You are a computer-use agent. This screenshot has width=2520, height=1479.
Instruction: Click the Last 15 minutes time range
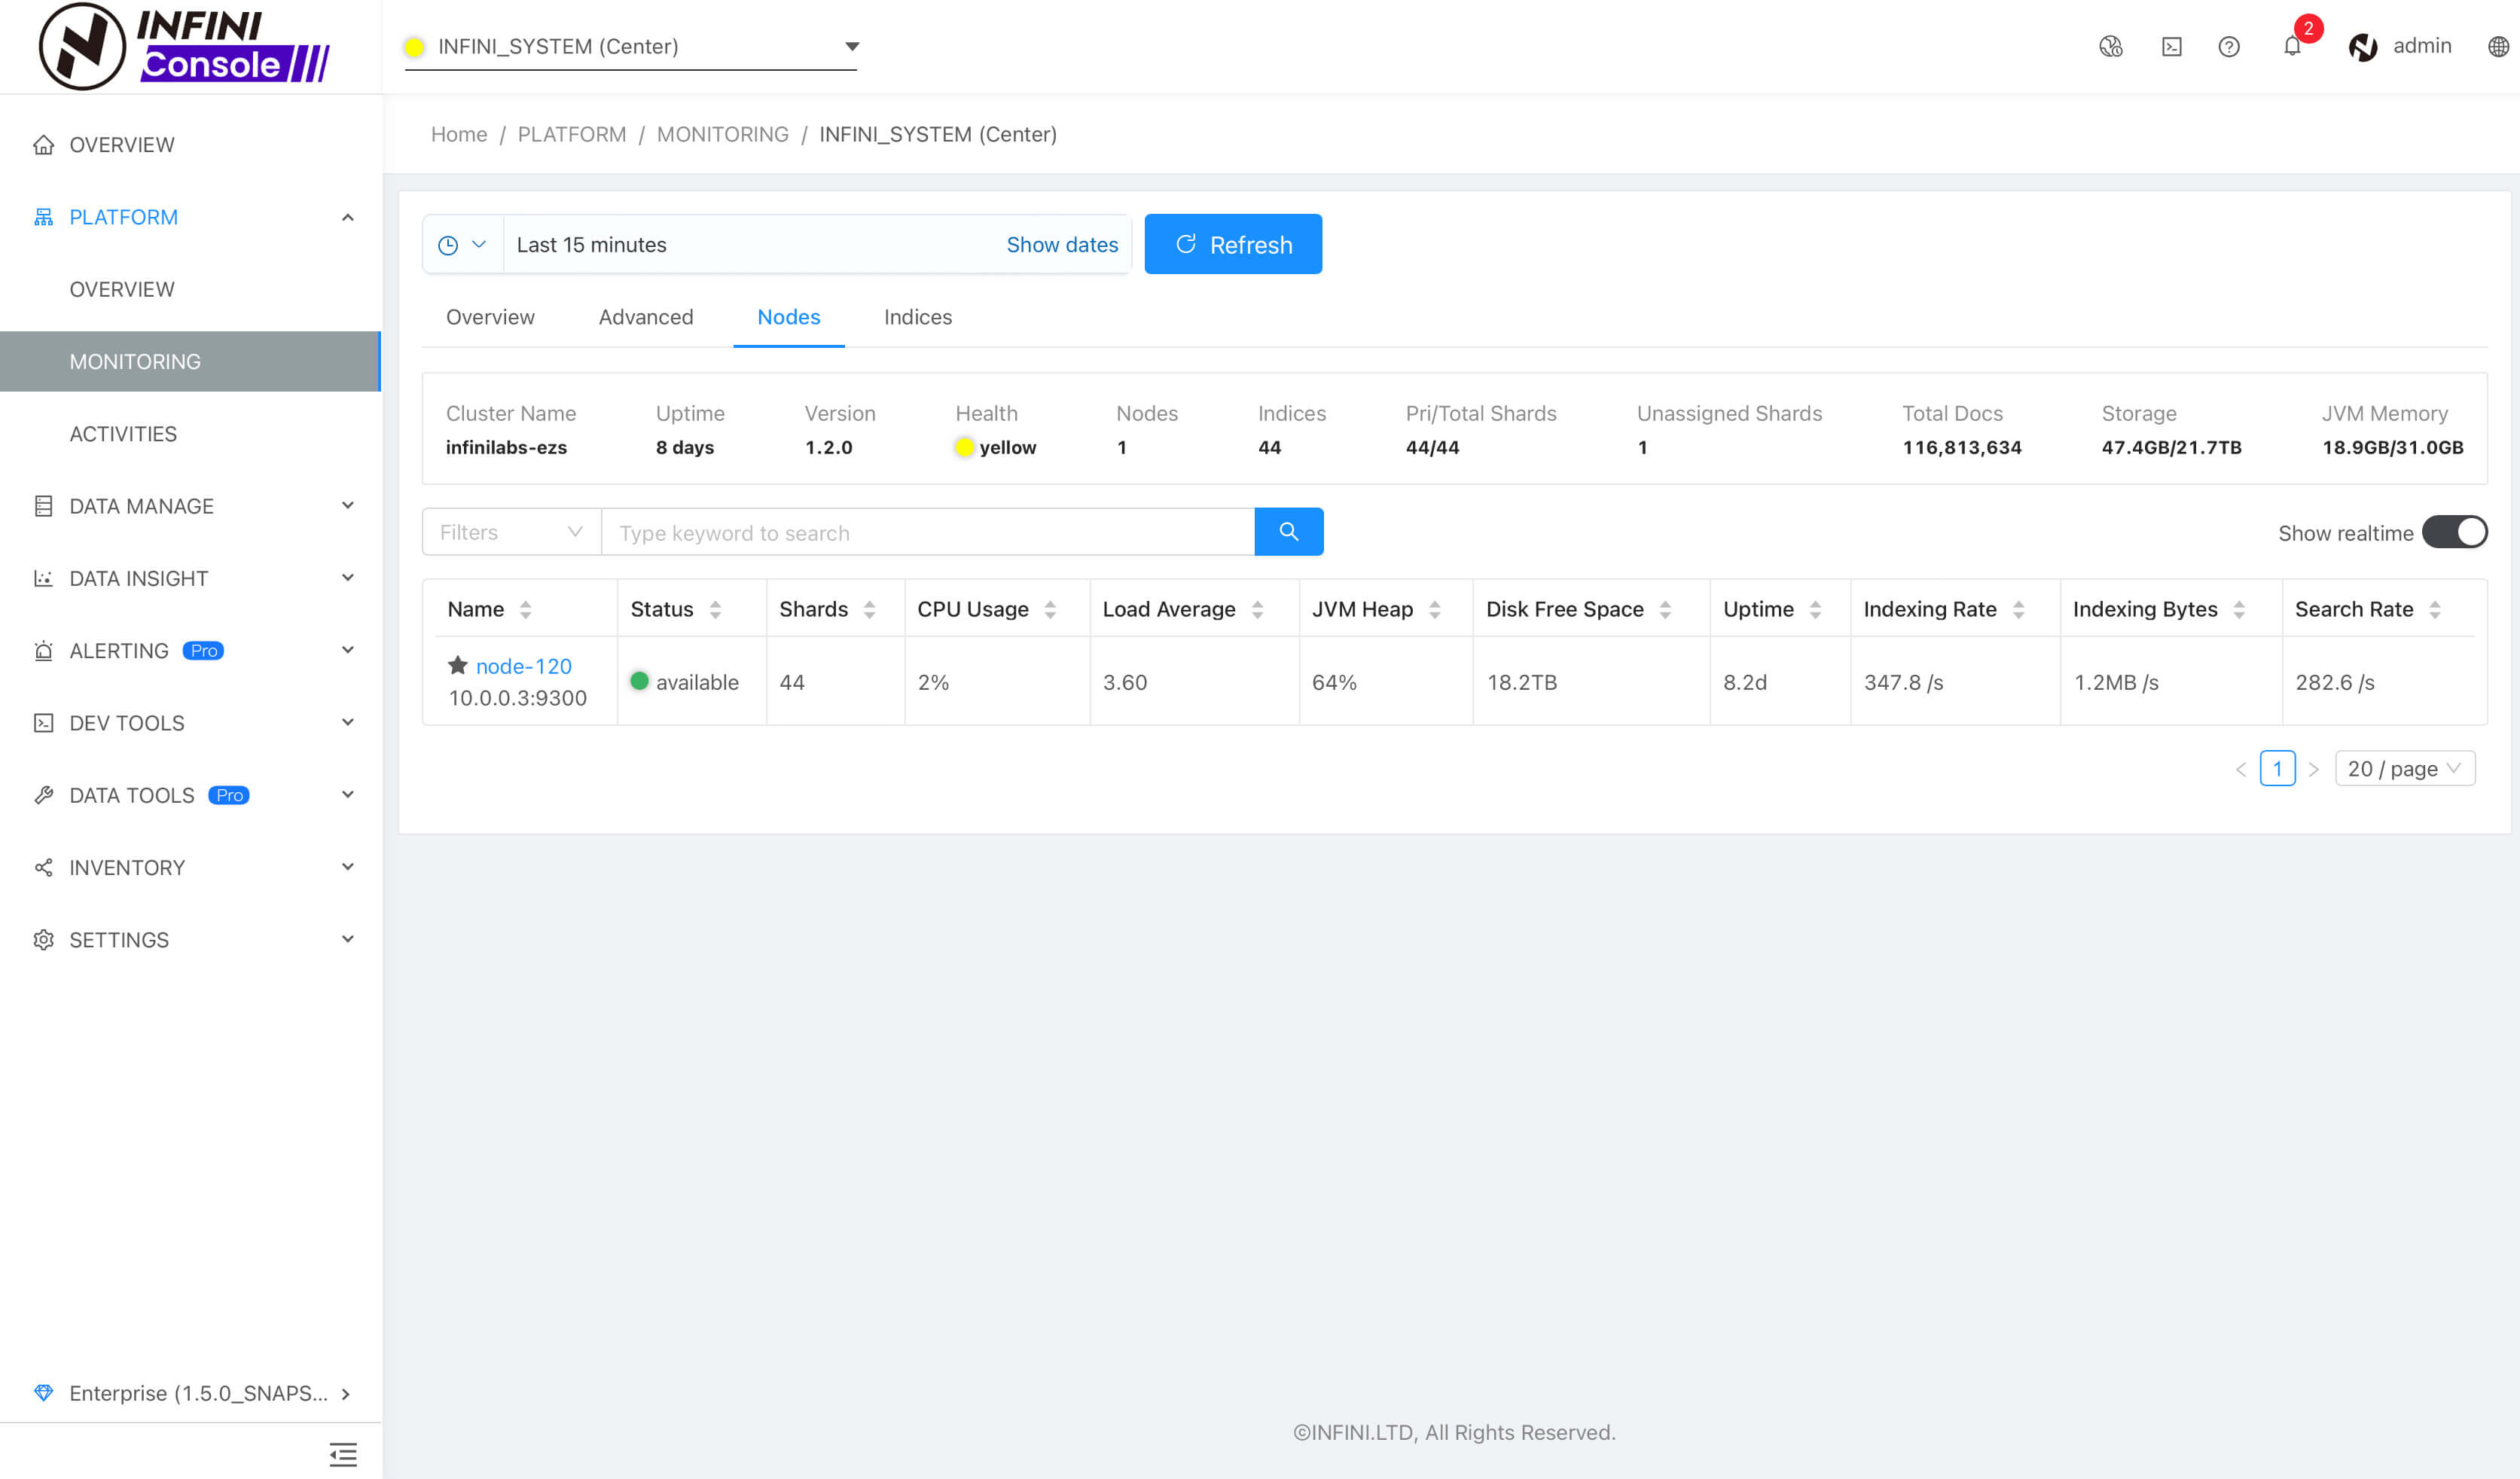[591, 245]
